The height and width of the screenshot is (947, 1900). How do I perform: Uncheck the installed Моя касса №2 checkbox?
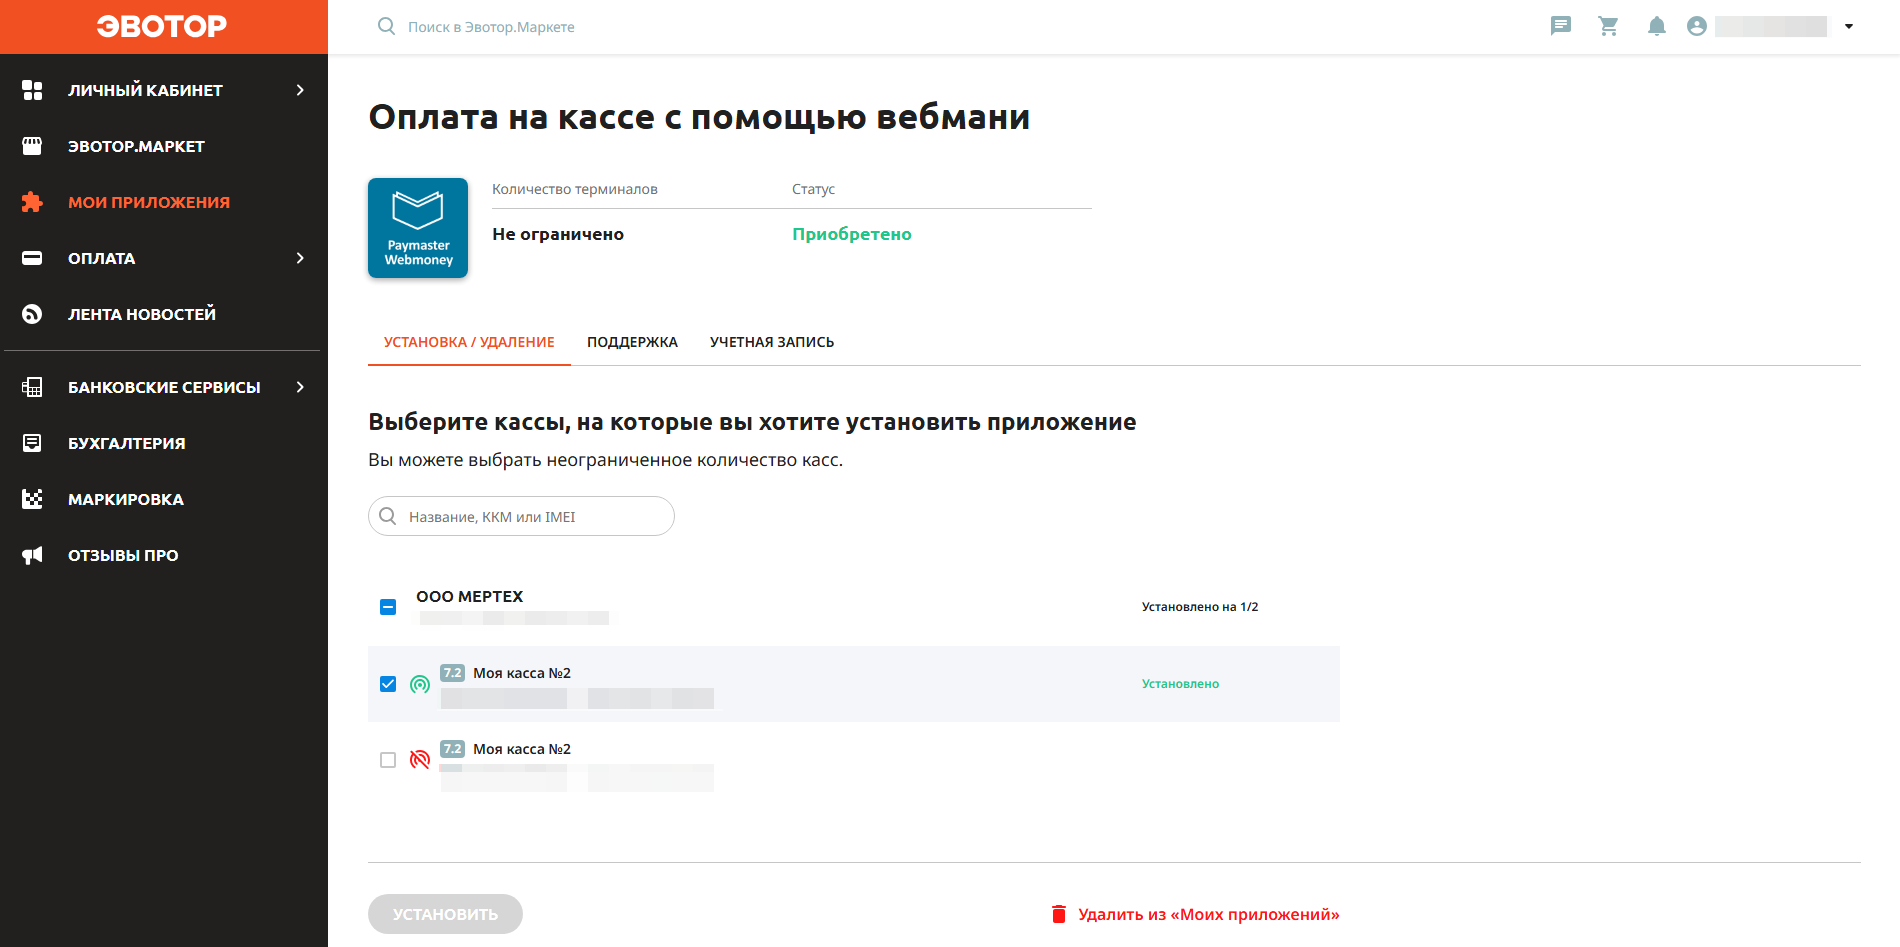coord(388,684)
